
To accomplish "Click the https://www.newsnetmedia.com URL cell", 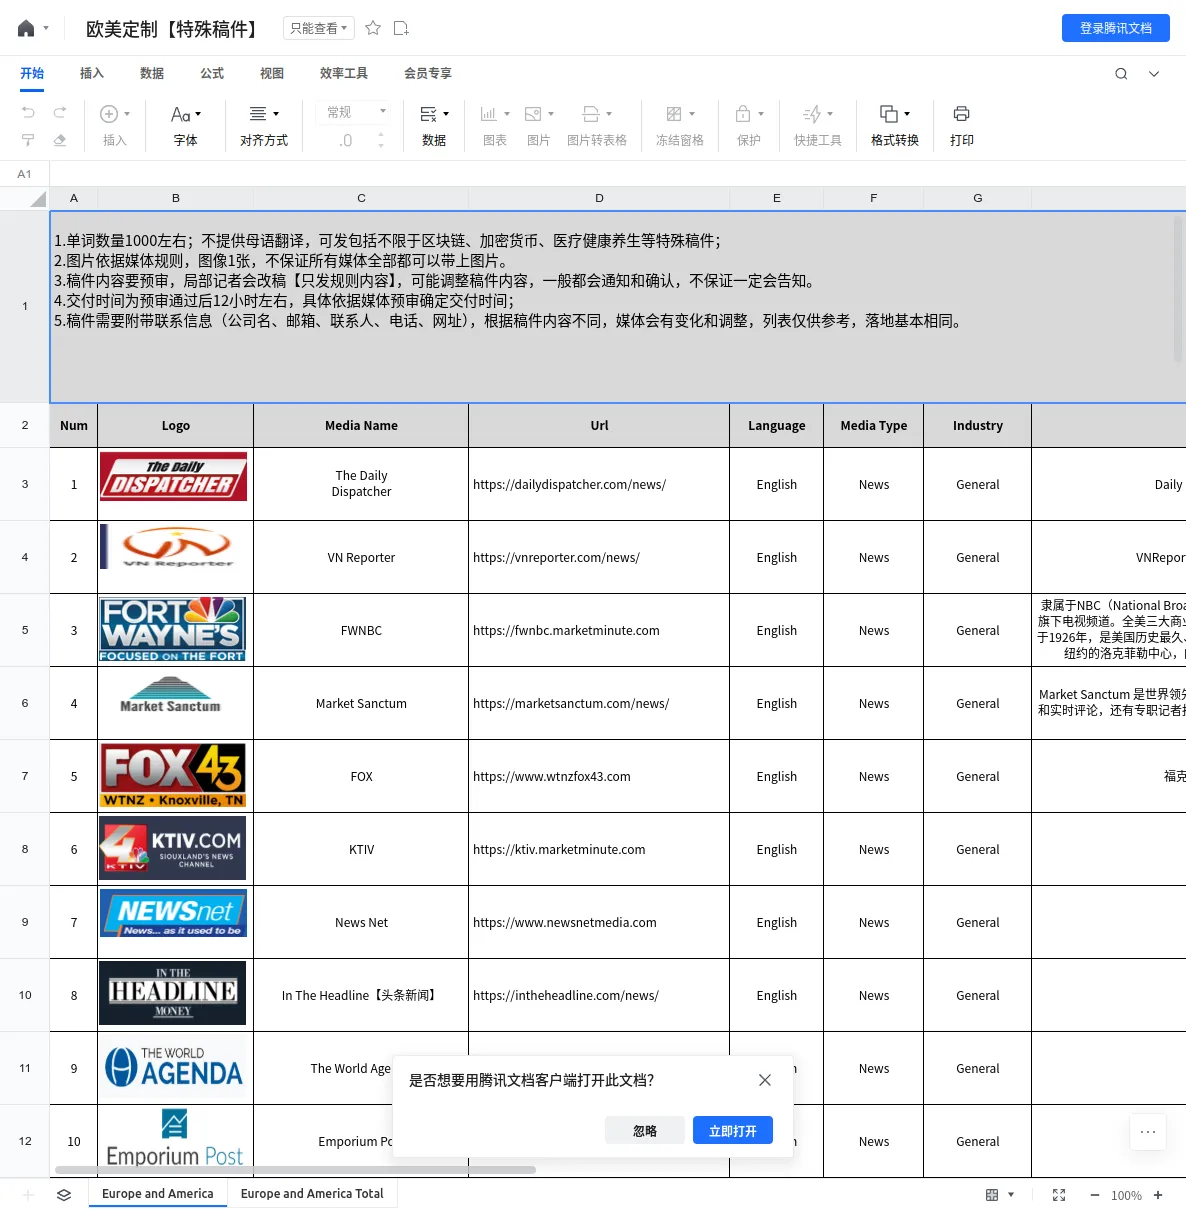I will point(599,922).
